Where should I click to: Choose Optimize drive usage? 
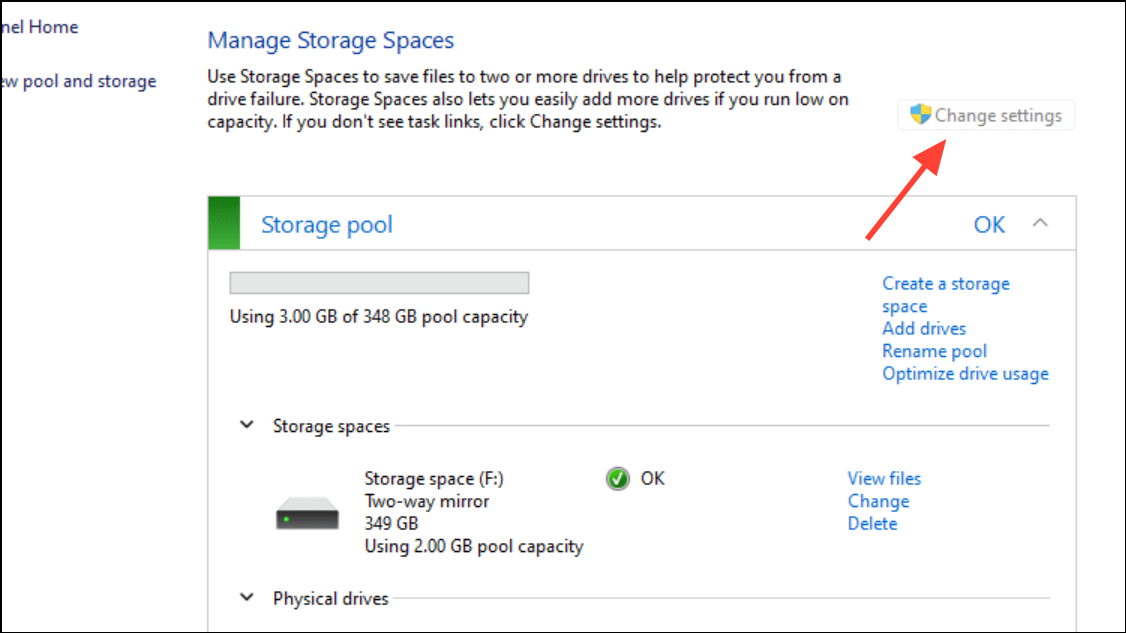(964, 373)
